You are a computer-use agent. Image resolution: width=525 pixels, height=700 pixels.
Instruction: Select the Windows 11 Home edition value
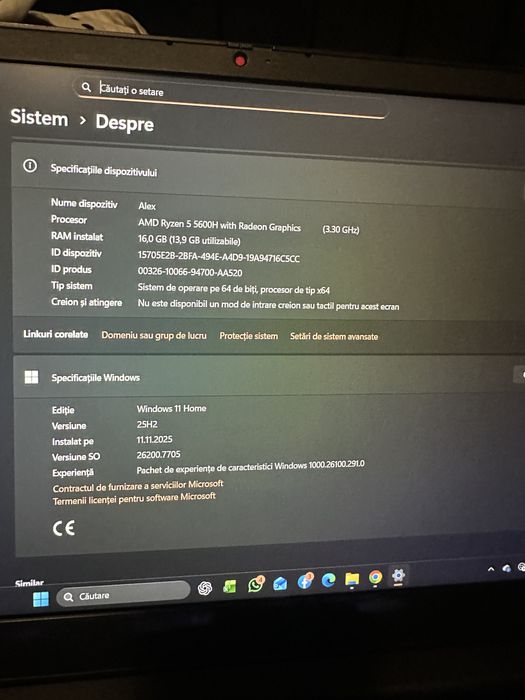171,408
